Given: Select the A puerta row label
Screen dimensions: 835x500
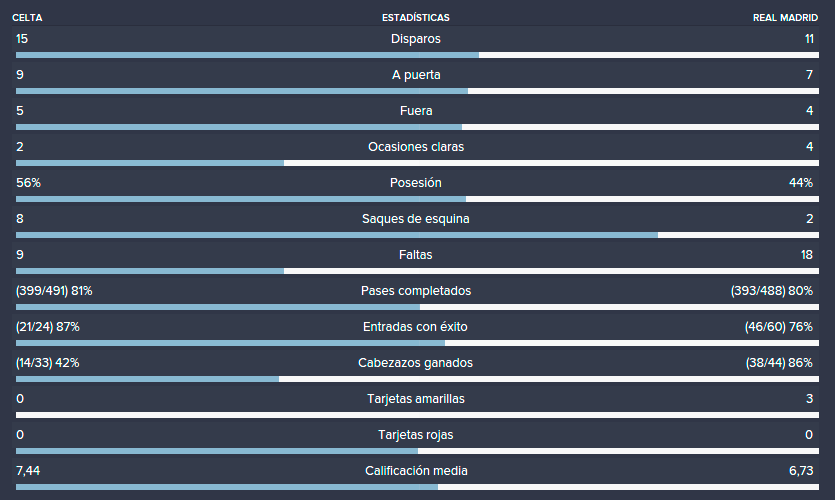Looking at the screenshot, I should pyautogui.click(x=416, y=75).
